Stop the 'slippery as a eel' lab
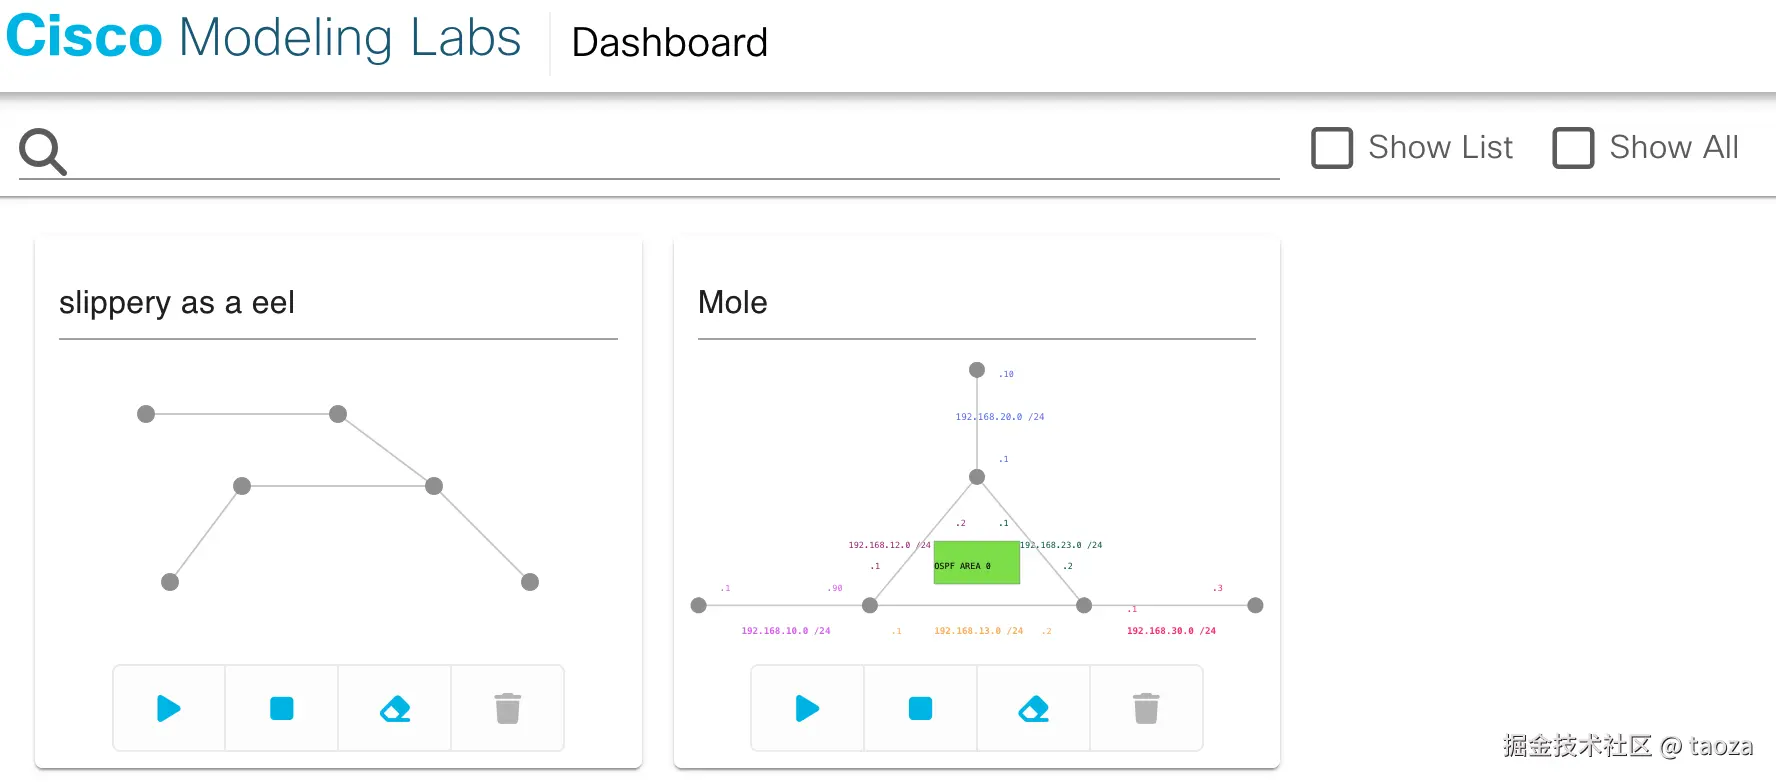This screenshot has height=782, width=1776. click(282, 709)
